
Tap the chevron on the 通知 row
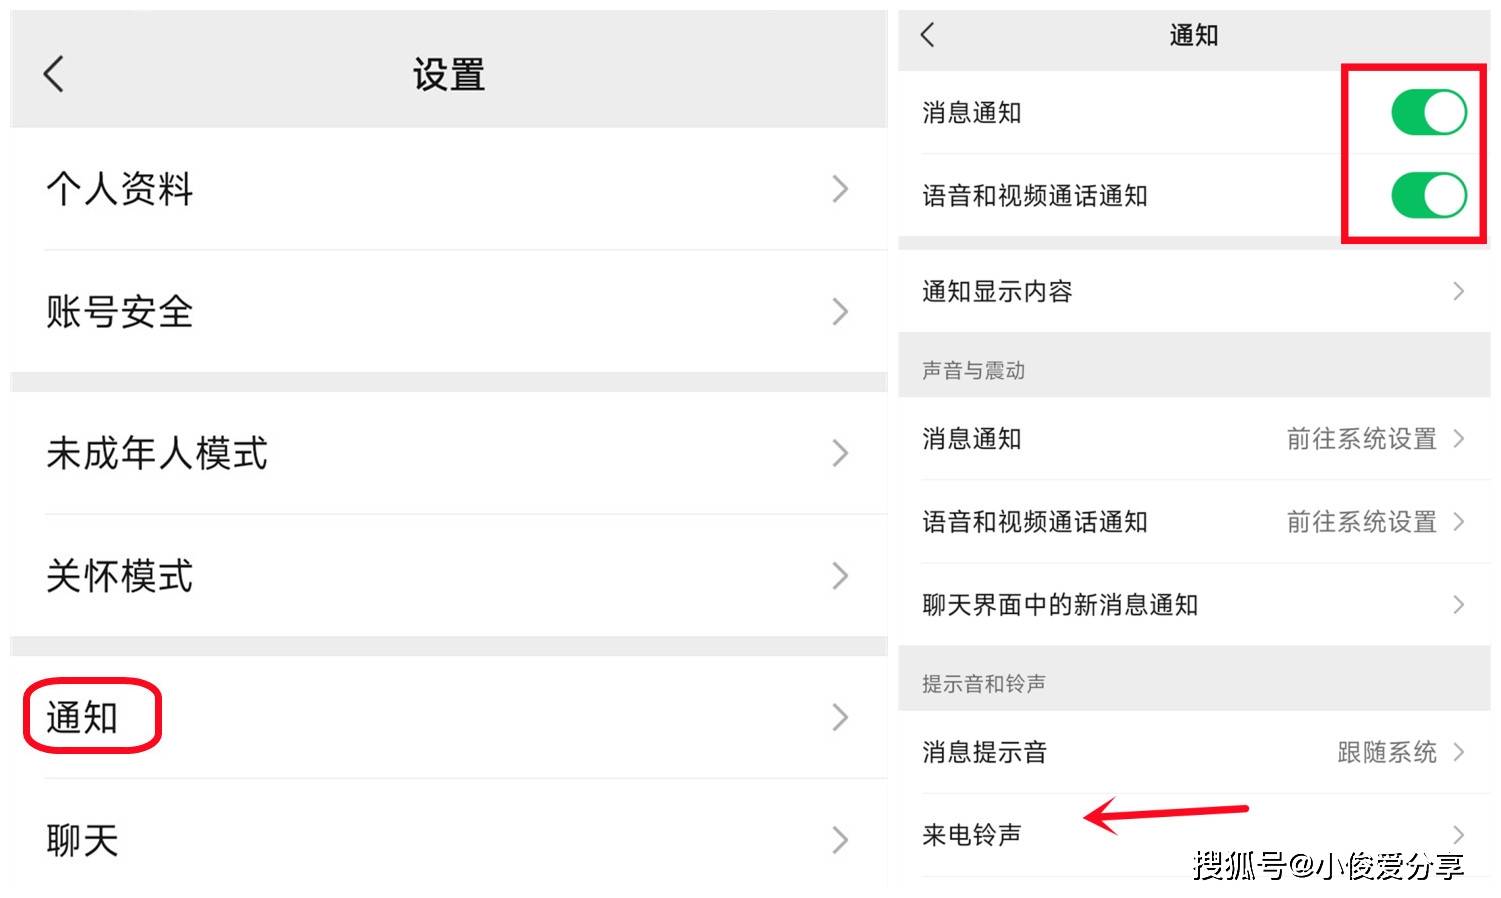[x=840, y=717]
